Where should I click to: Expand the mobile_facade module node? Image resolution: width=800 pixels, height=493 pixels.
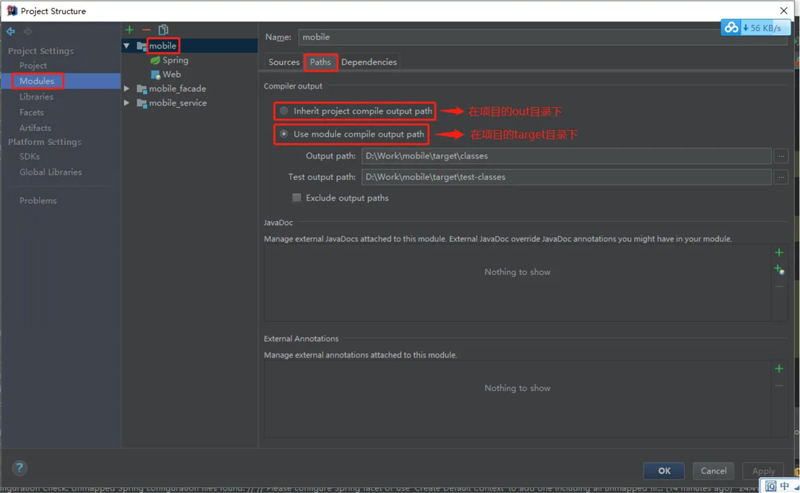pos(127,89)
